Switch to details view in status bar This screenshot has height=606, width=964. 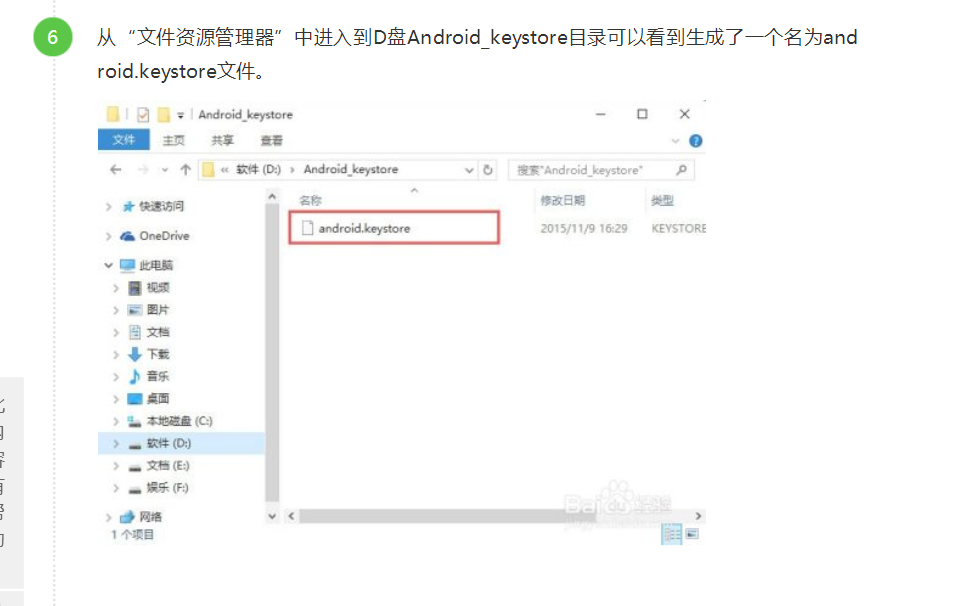tap(672, 534)
